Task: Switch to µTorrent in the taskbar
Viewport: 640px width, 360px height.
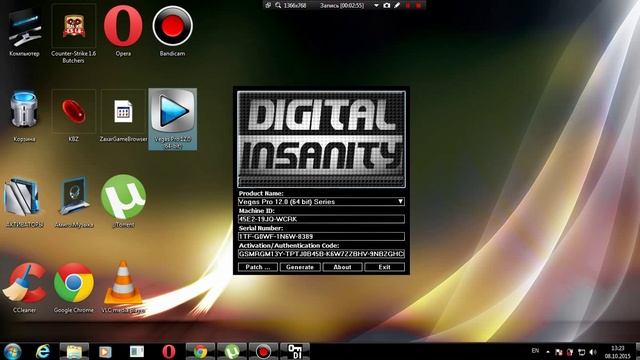Action: click(x=231, y=351)
